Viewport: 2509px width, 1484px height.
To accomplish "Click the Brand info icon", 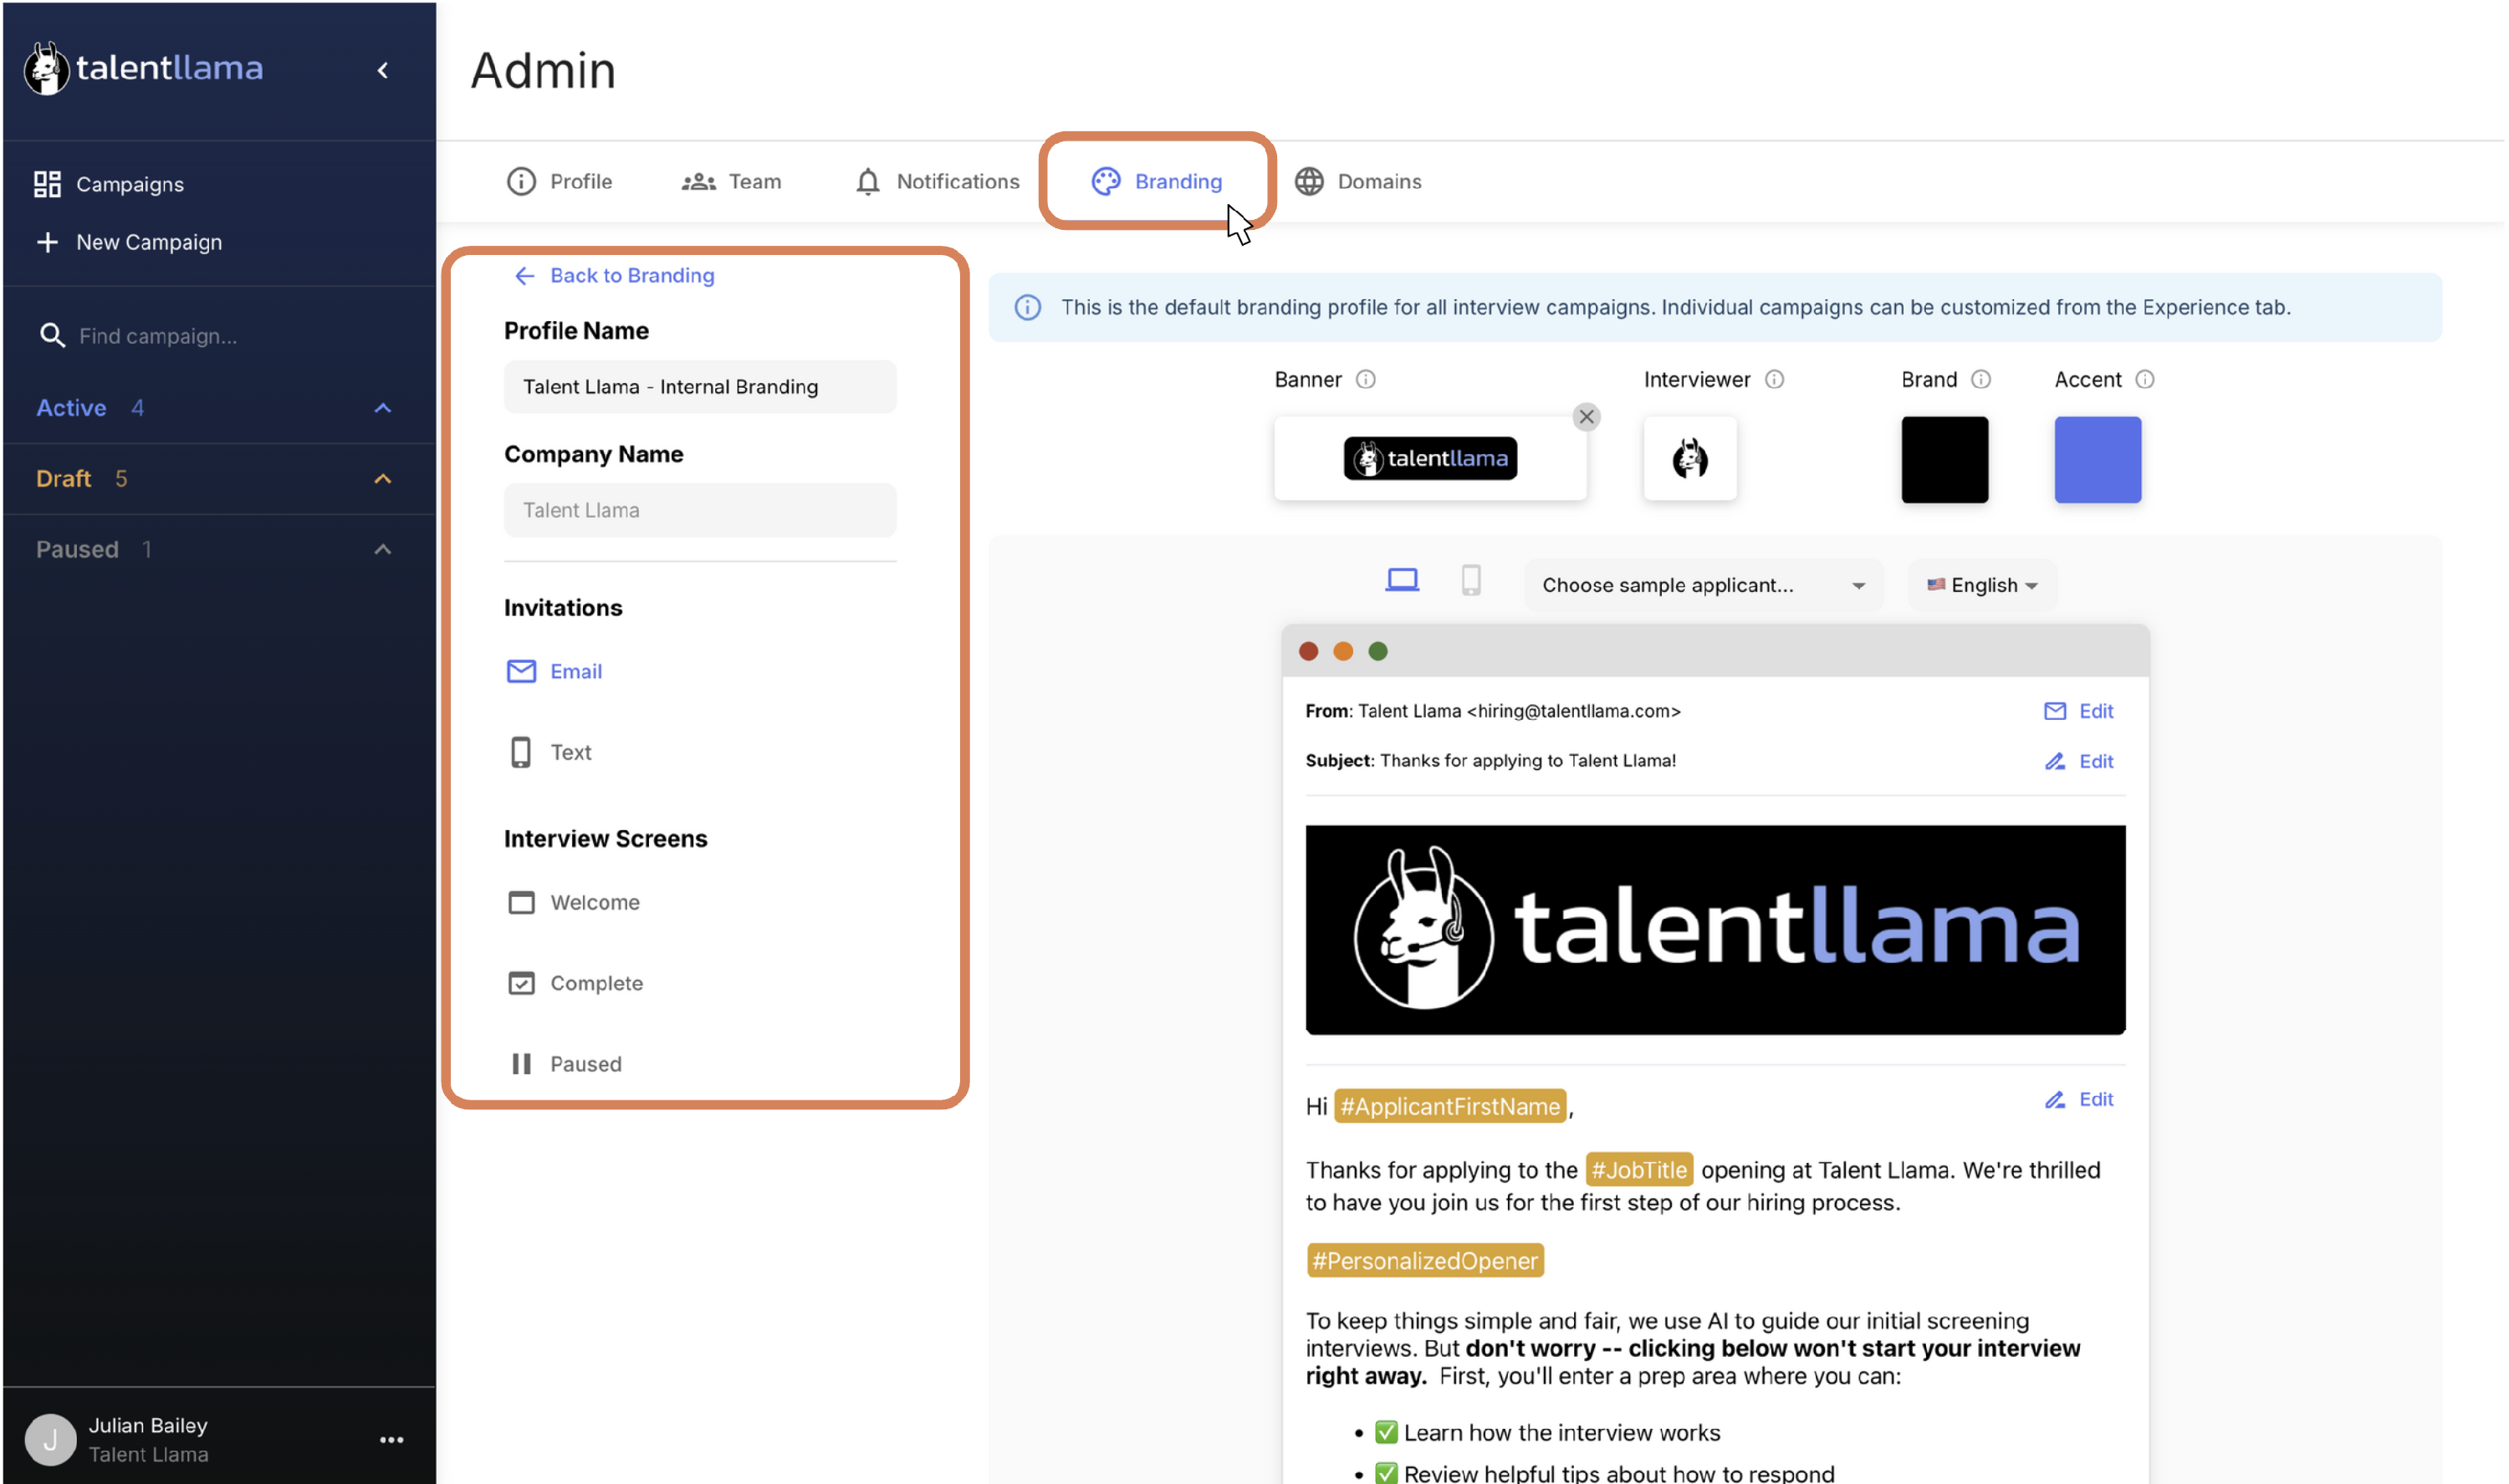I will pyautogui.click(x=1983, y=380).
